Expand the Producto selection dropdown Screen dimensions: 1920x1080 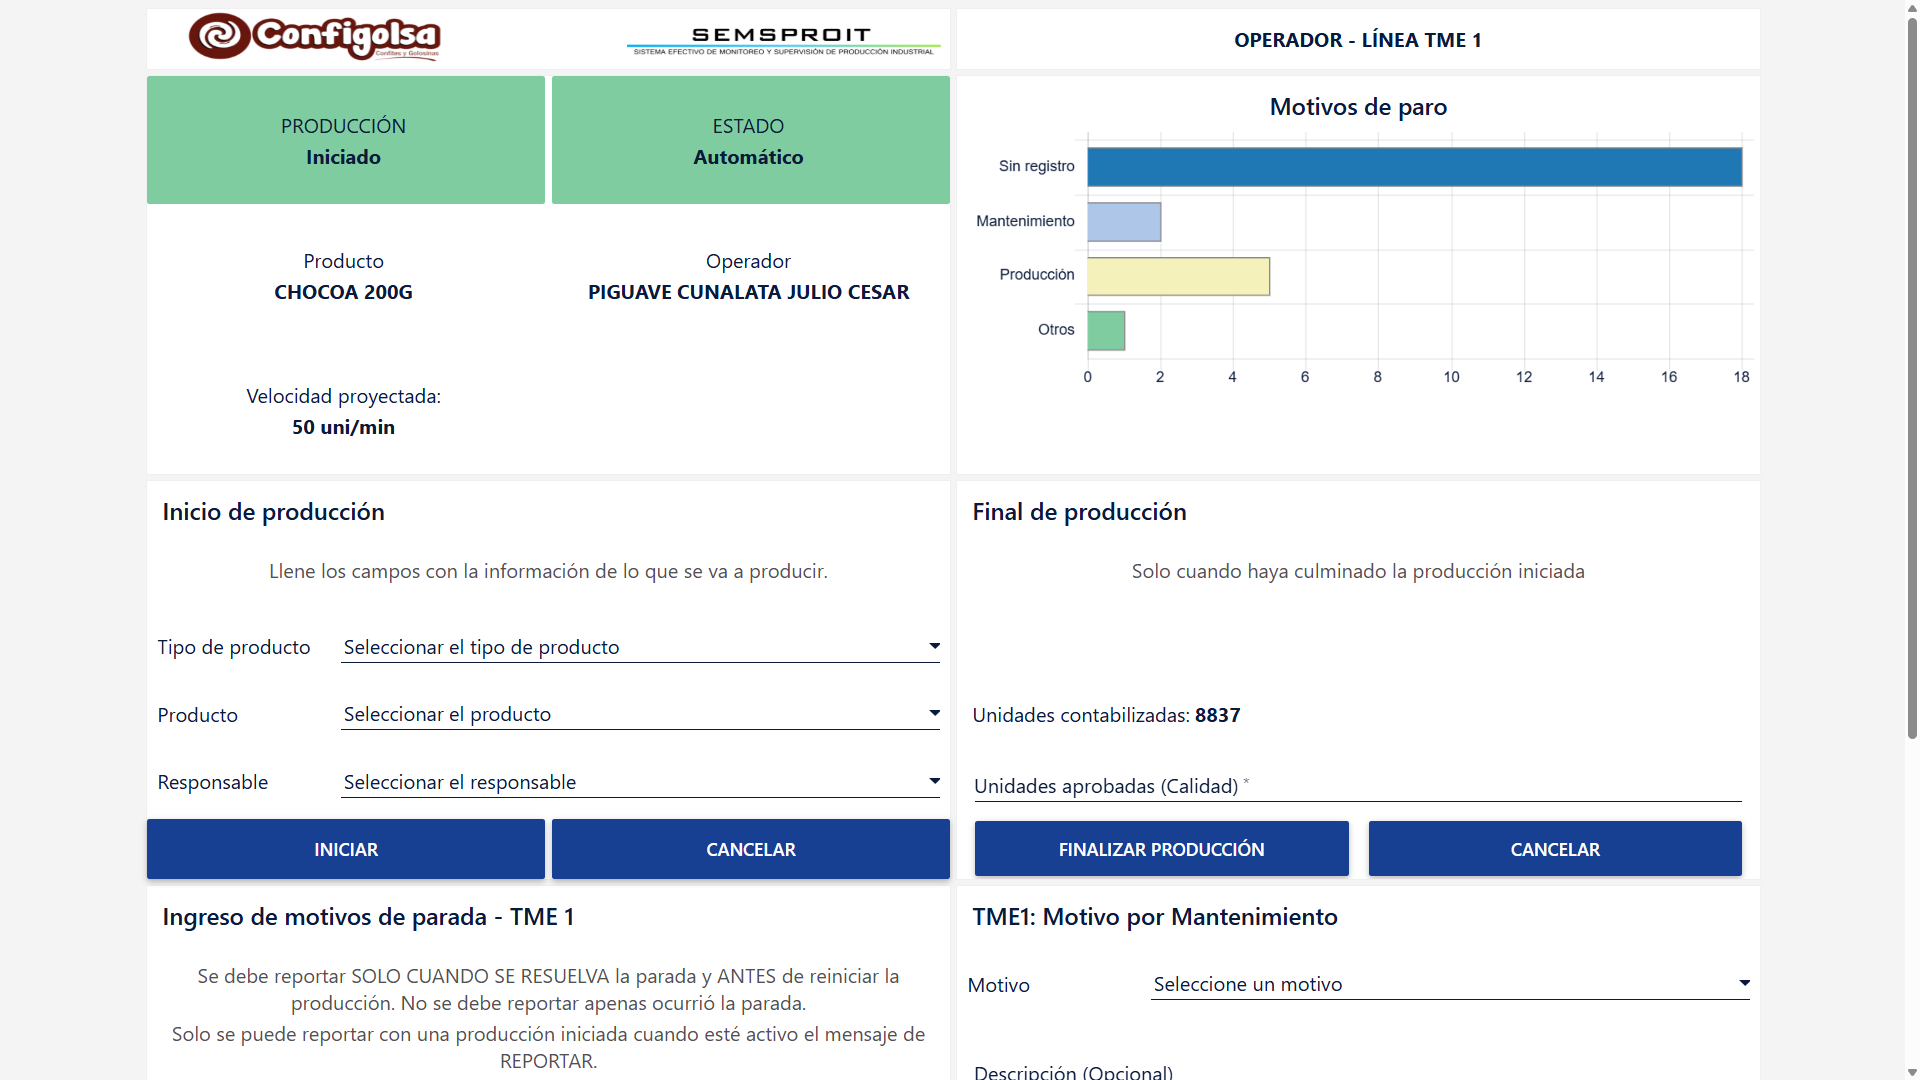pyautogui.click(x=640, y=714)
